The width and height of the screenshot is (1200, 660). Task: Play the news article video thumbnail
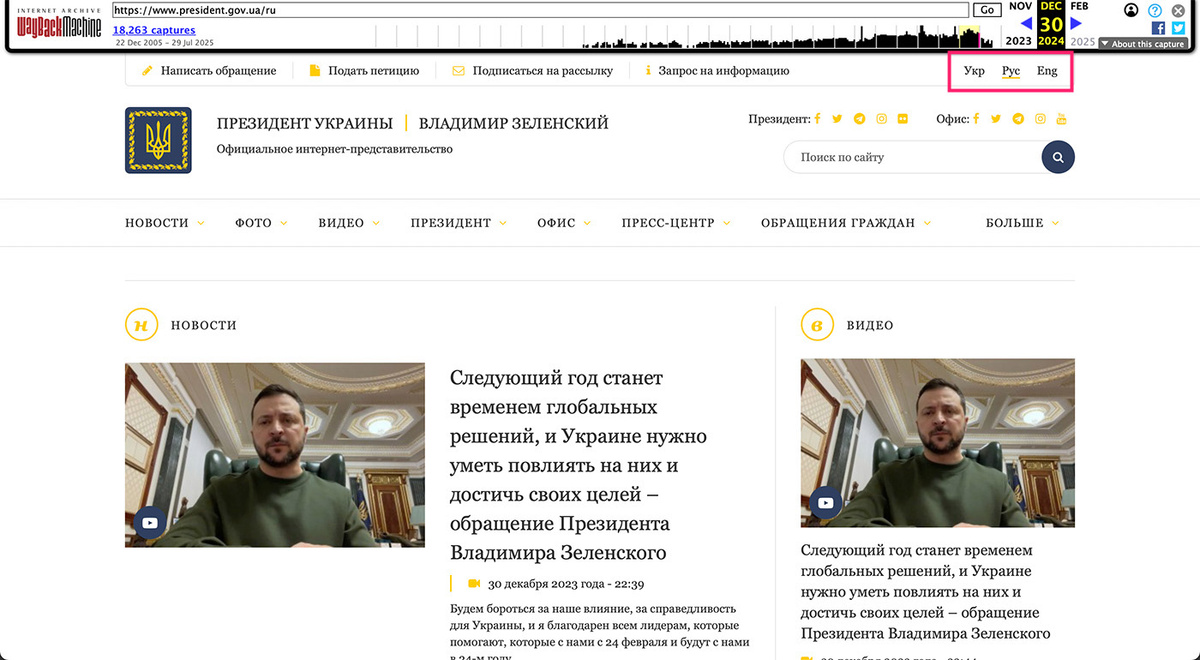click(x=148, y=522)
